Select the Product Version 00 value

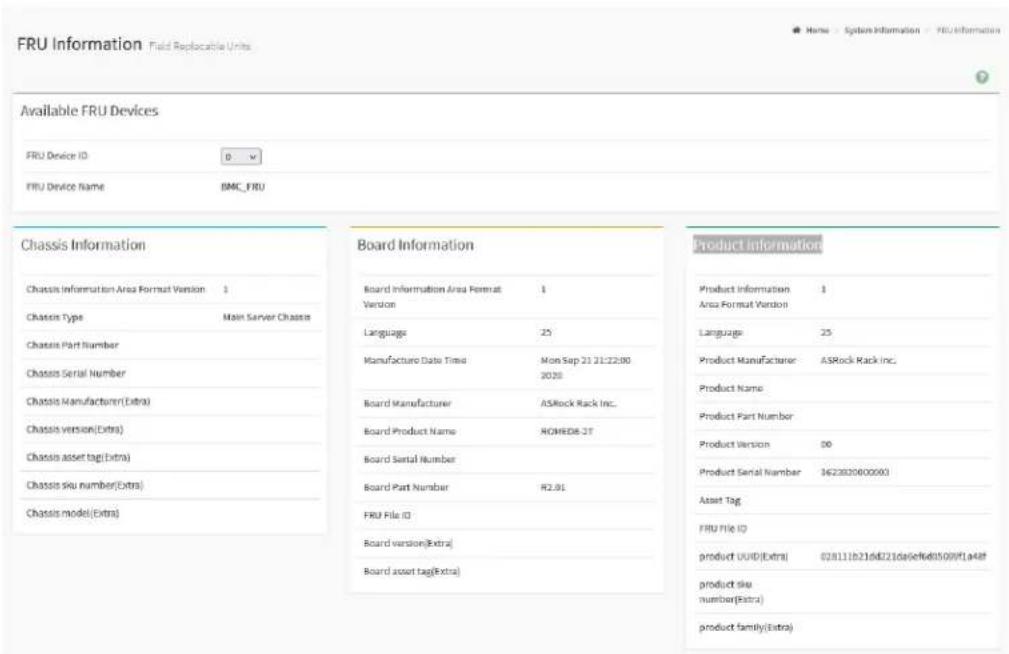click(826, 445)
